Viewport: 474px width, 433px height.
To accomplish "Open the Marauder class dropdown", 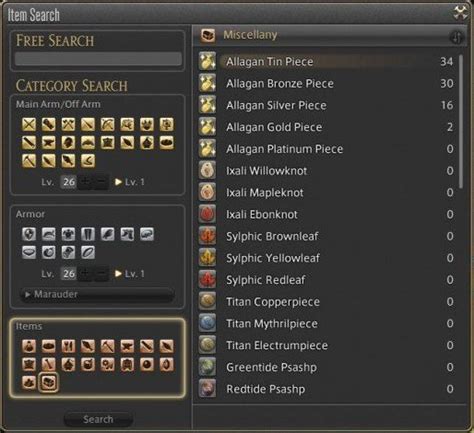I will (97, 294).
